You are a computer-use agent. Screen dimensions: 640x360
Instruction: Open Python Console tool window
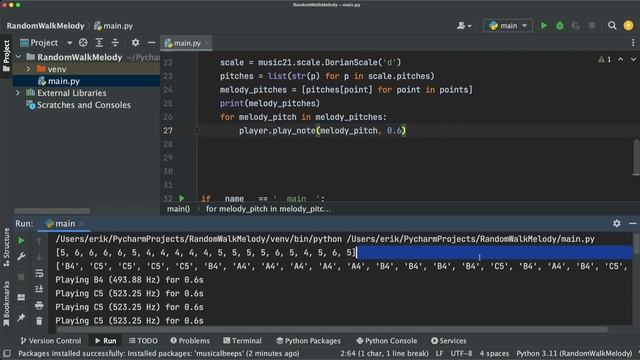387,341
